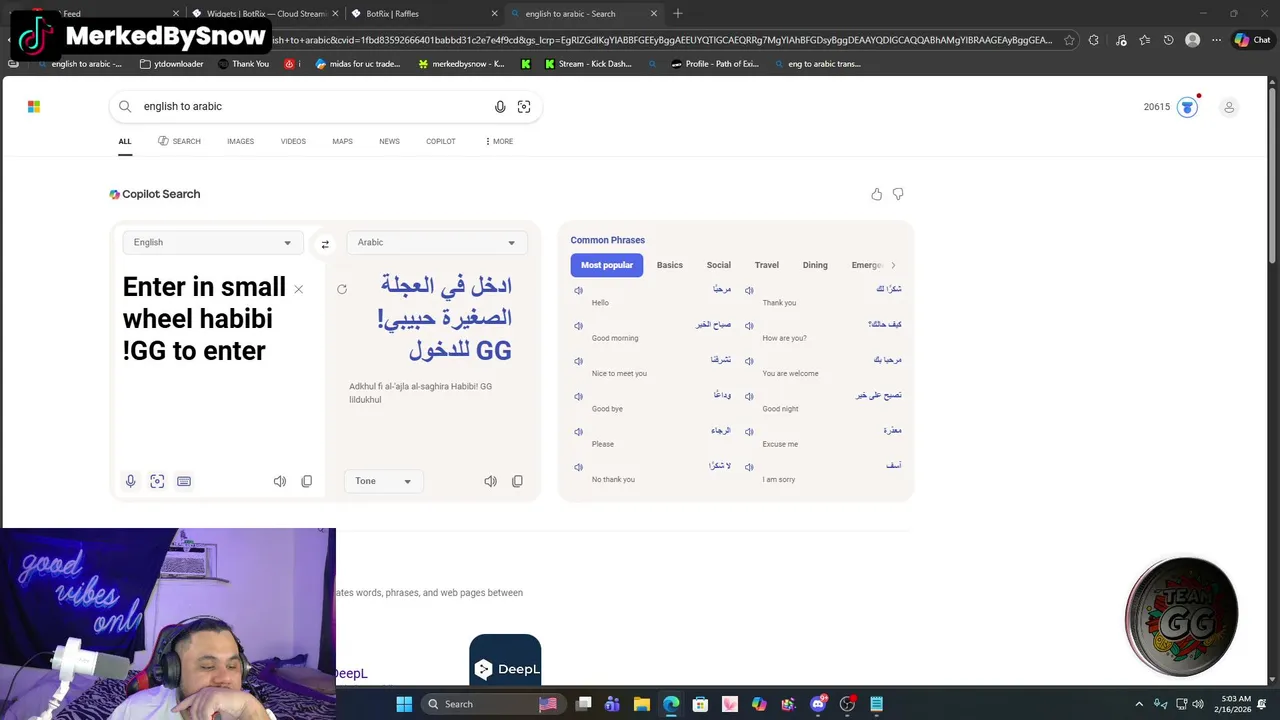The width and height of the screenshot is (1280, 720).
Task: Open on-screen keyboard icon in translator
Action: point(184,481)
